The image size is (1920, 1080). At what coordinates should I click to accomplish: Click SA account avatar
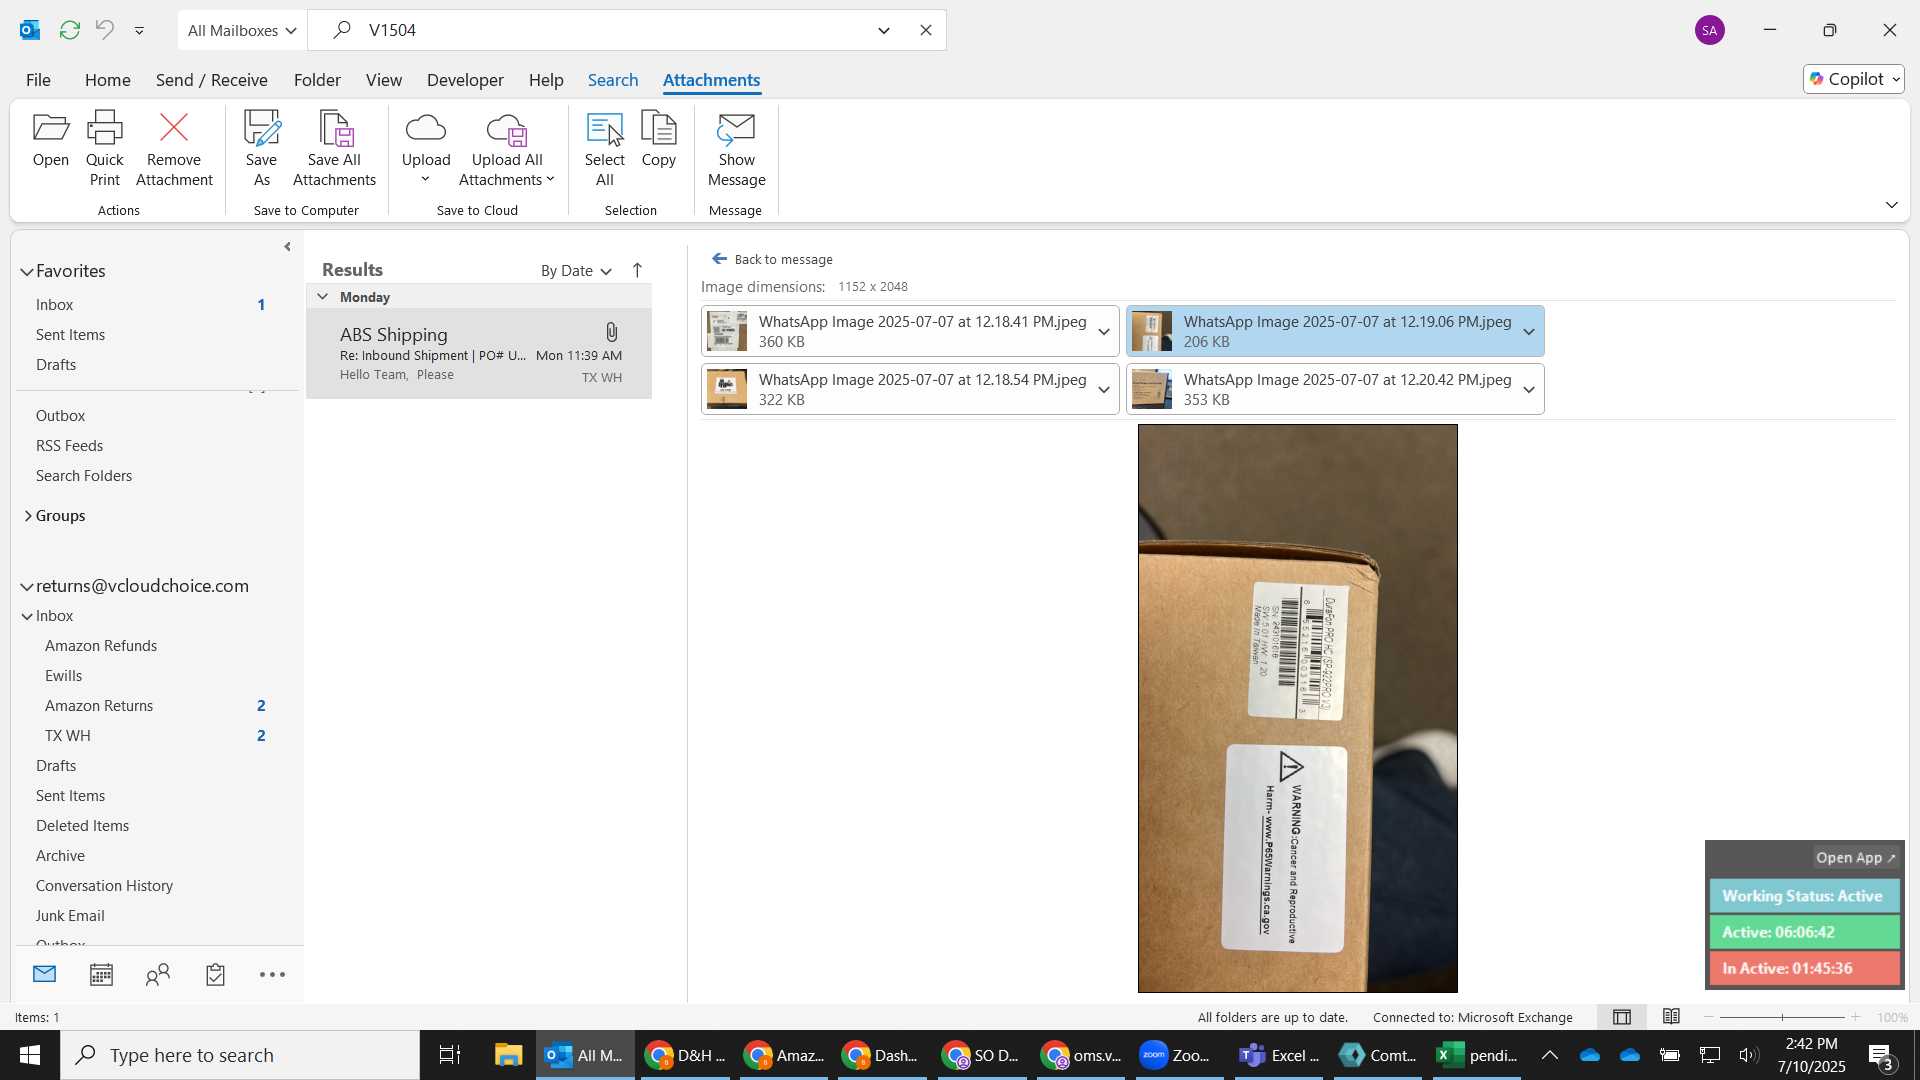1710,30
